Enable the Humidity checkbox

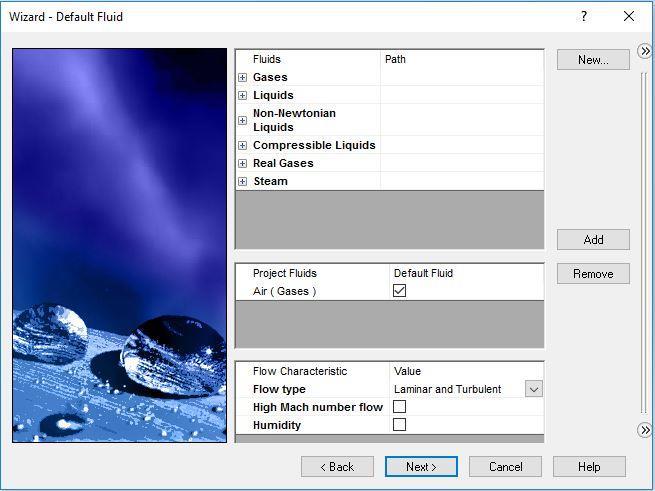click(x=399, y=425)
